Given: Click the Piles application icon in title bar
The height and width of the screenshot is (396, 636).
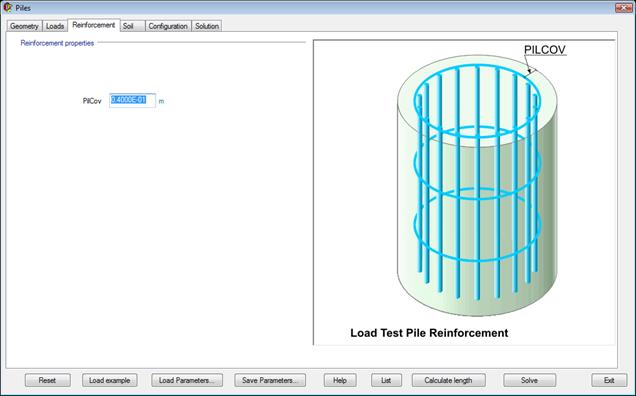Looking at the screenshot, I should point(7,7).
